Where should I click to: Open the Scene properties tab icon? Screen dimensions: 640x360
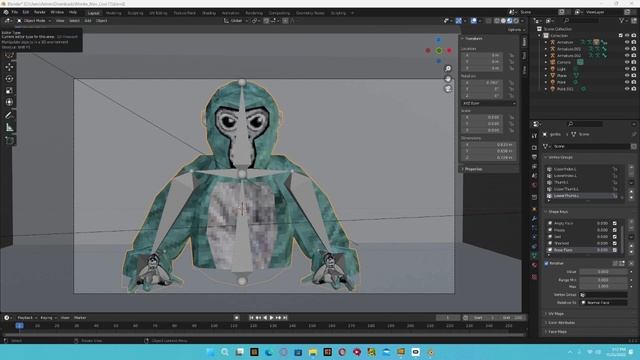(534, 176)
